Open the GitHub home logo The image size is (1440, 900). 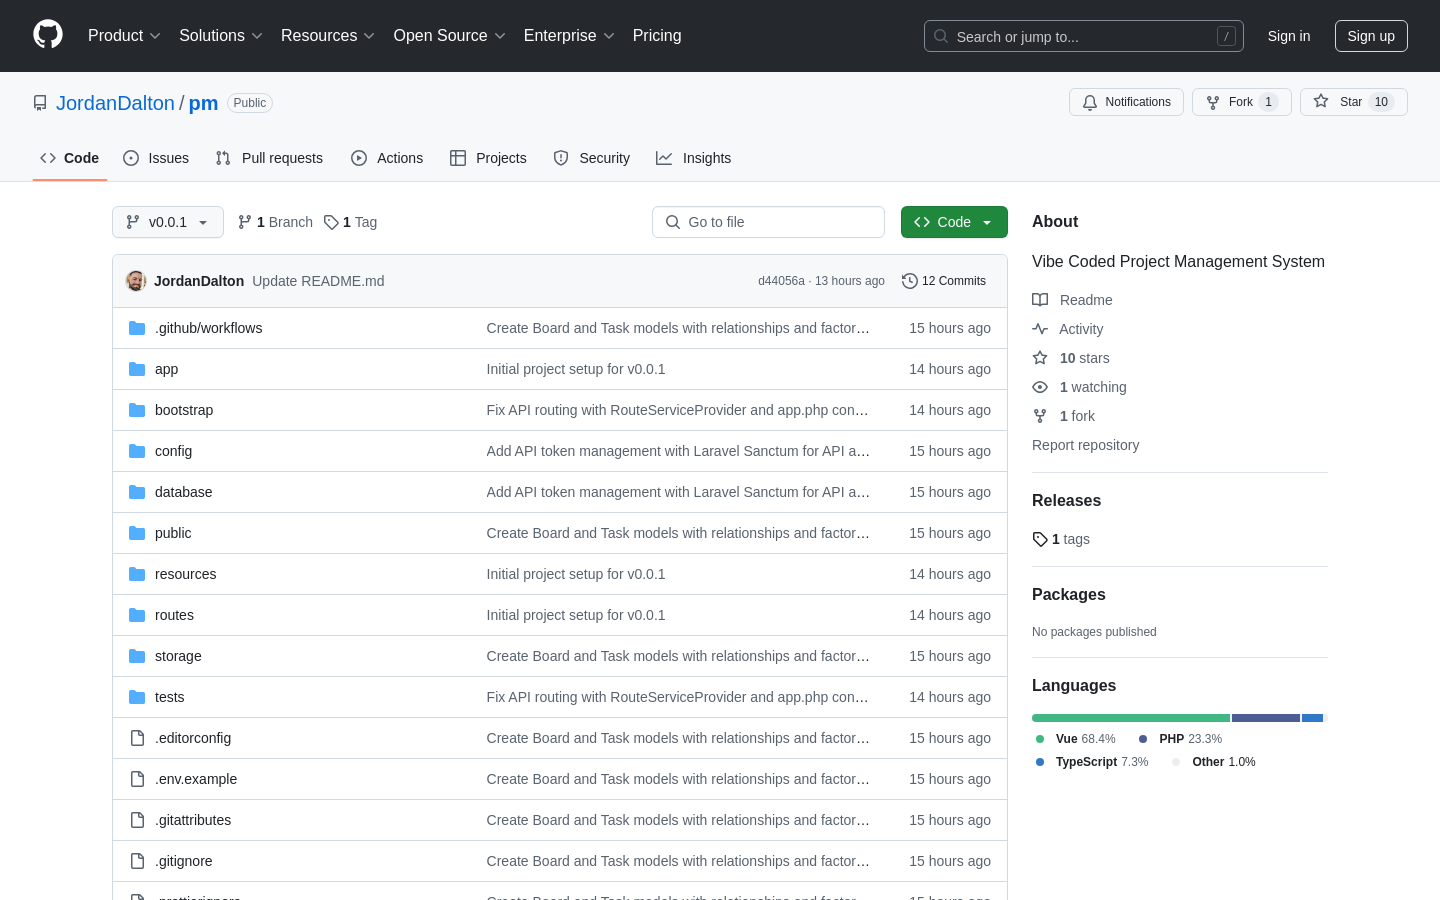48,35
